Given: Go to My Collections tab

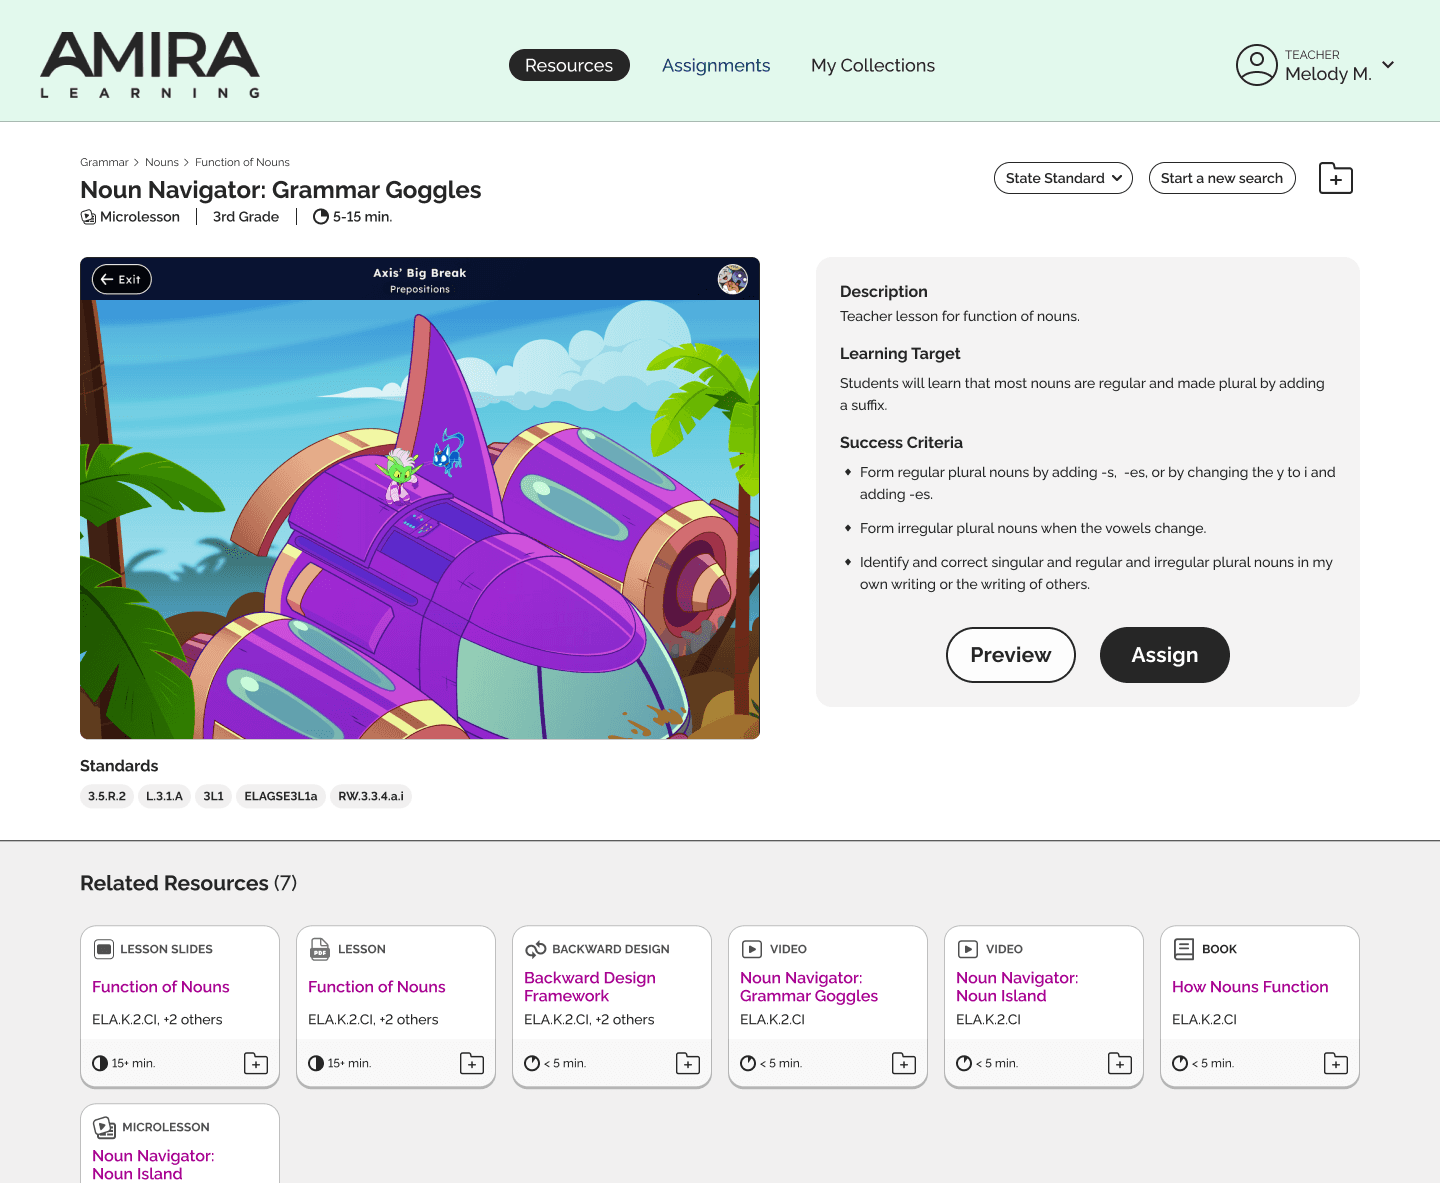Looking at the screenshot, I should point(873,65).
